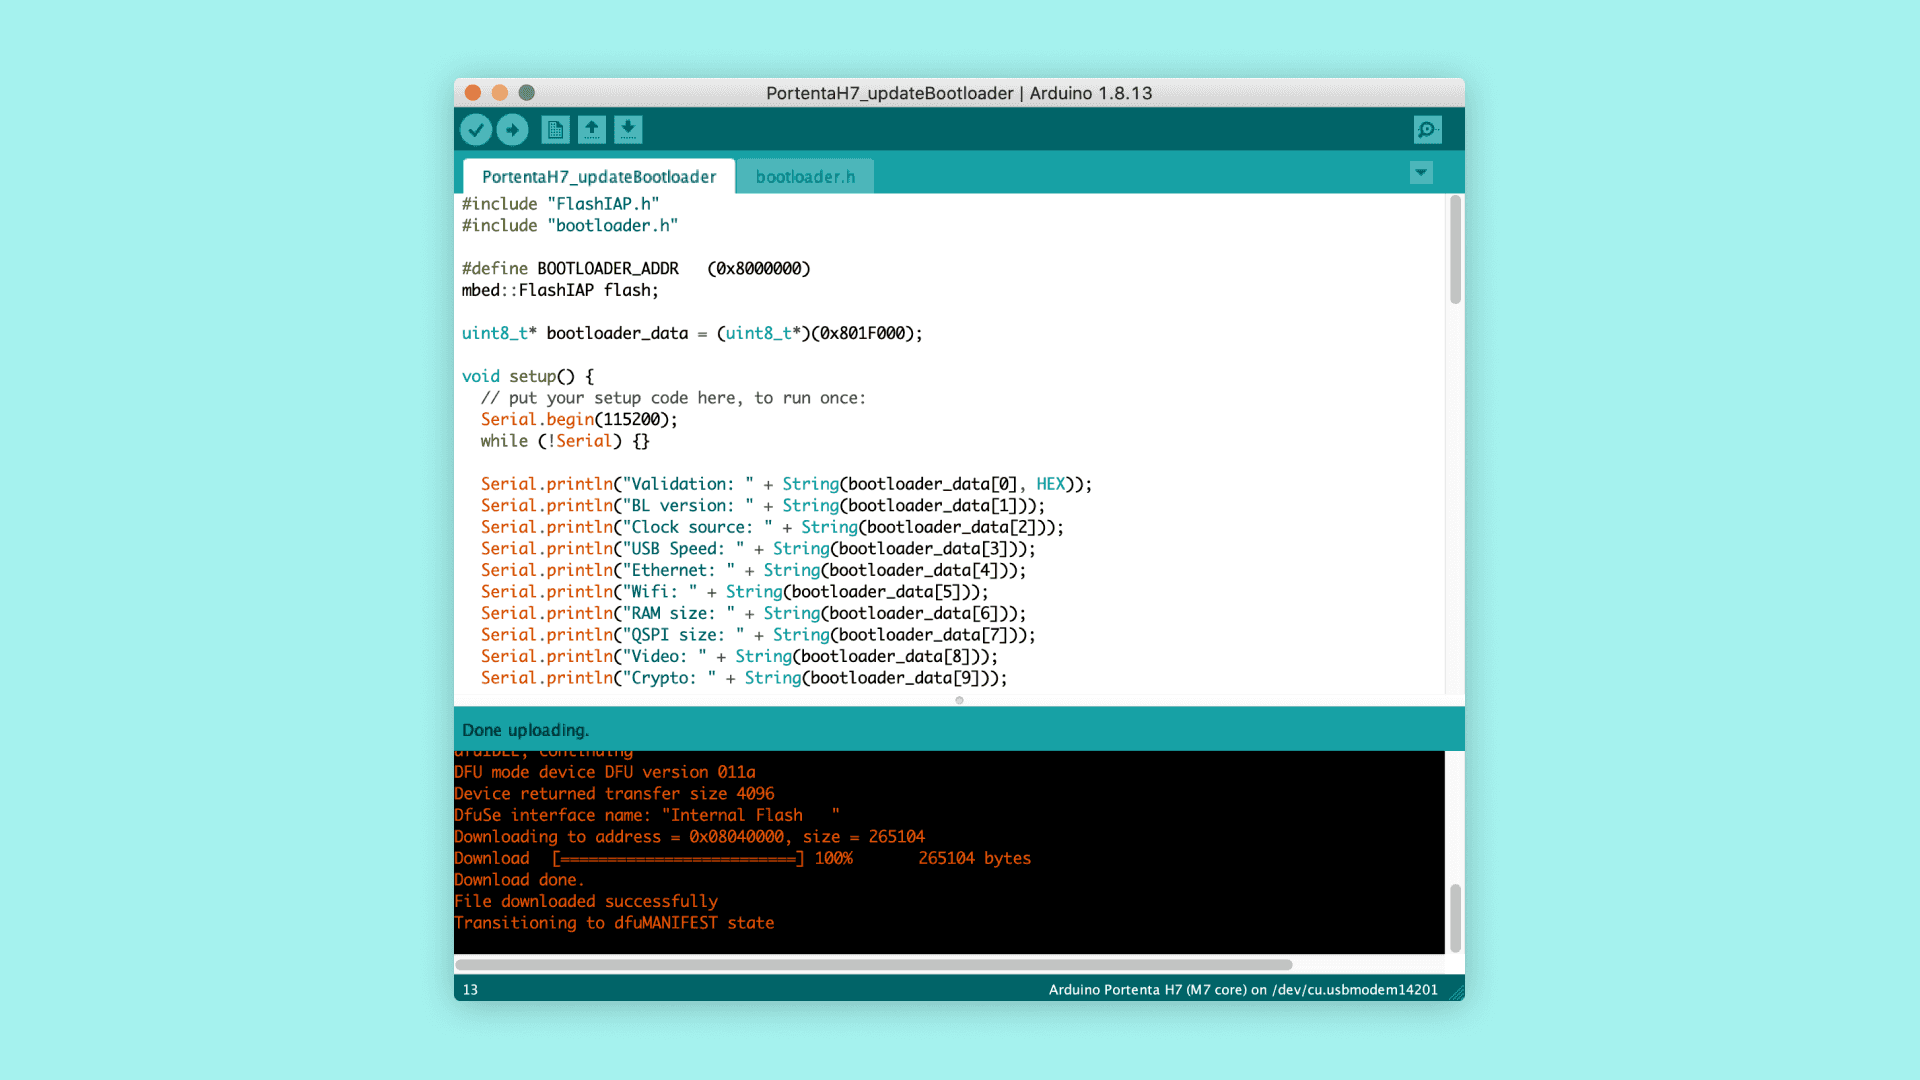Click the console horizontal scrollbar
Viewport: 1920px width, 1080px height.
(873, 965)
